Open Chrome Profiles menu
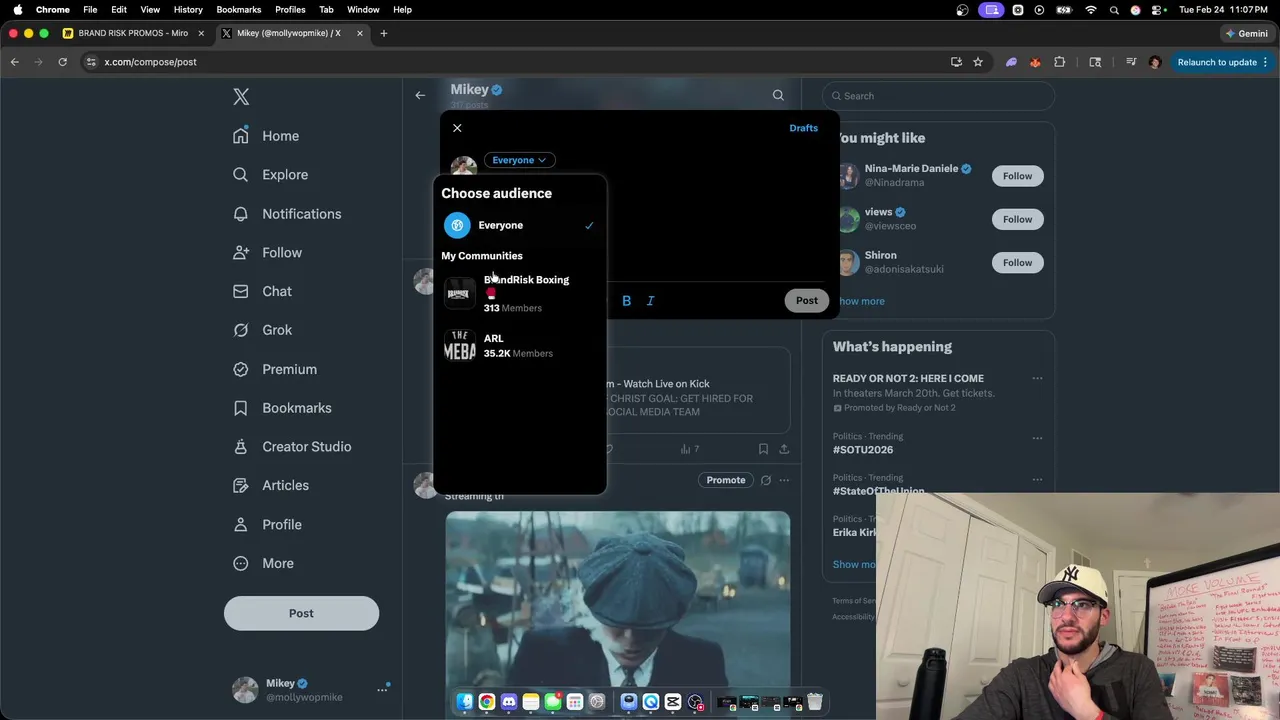The image size is (1280, 720). click(x=290, y=9)
